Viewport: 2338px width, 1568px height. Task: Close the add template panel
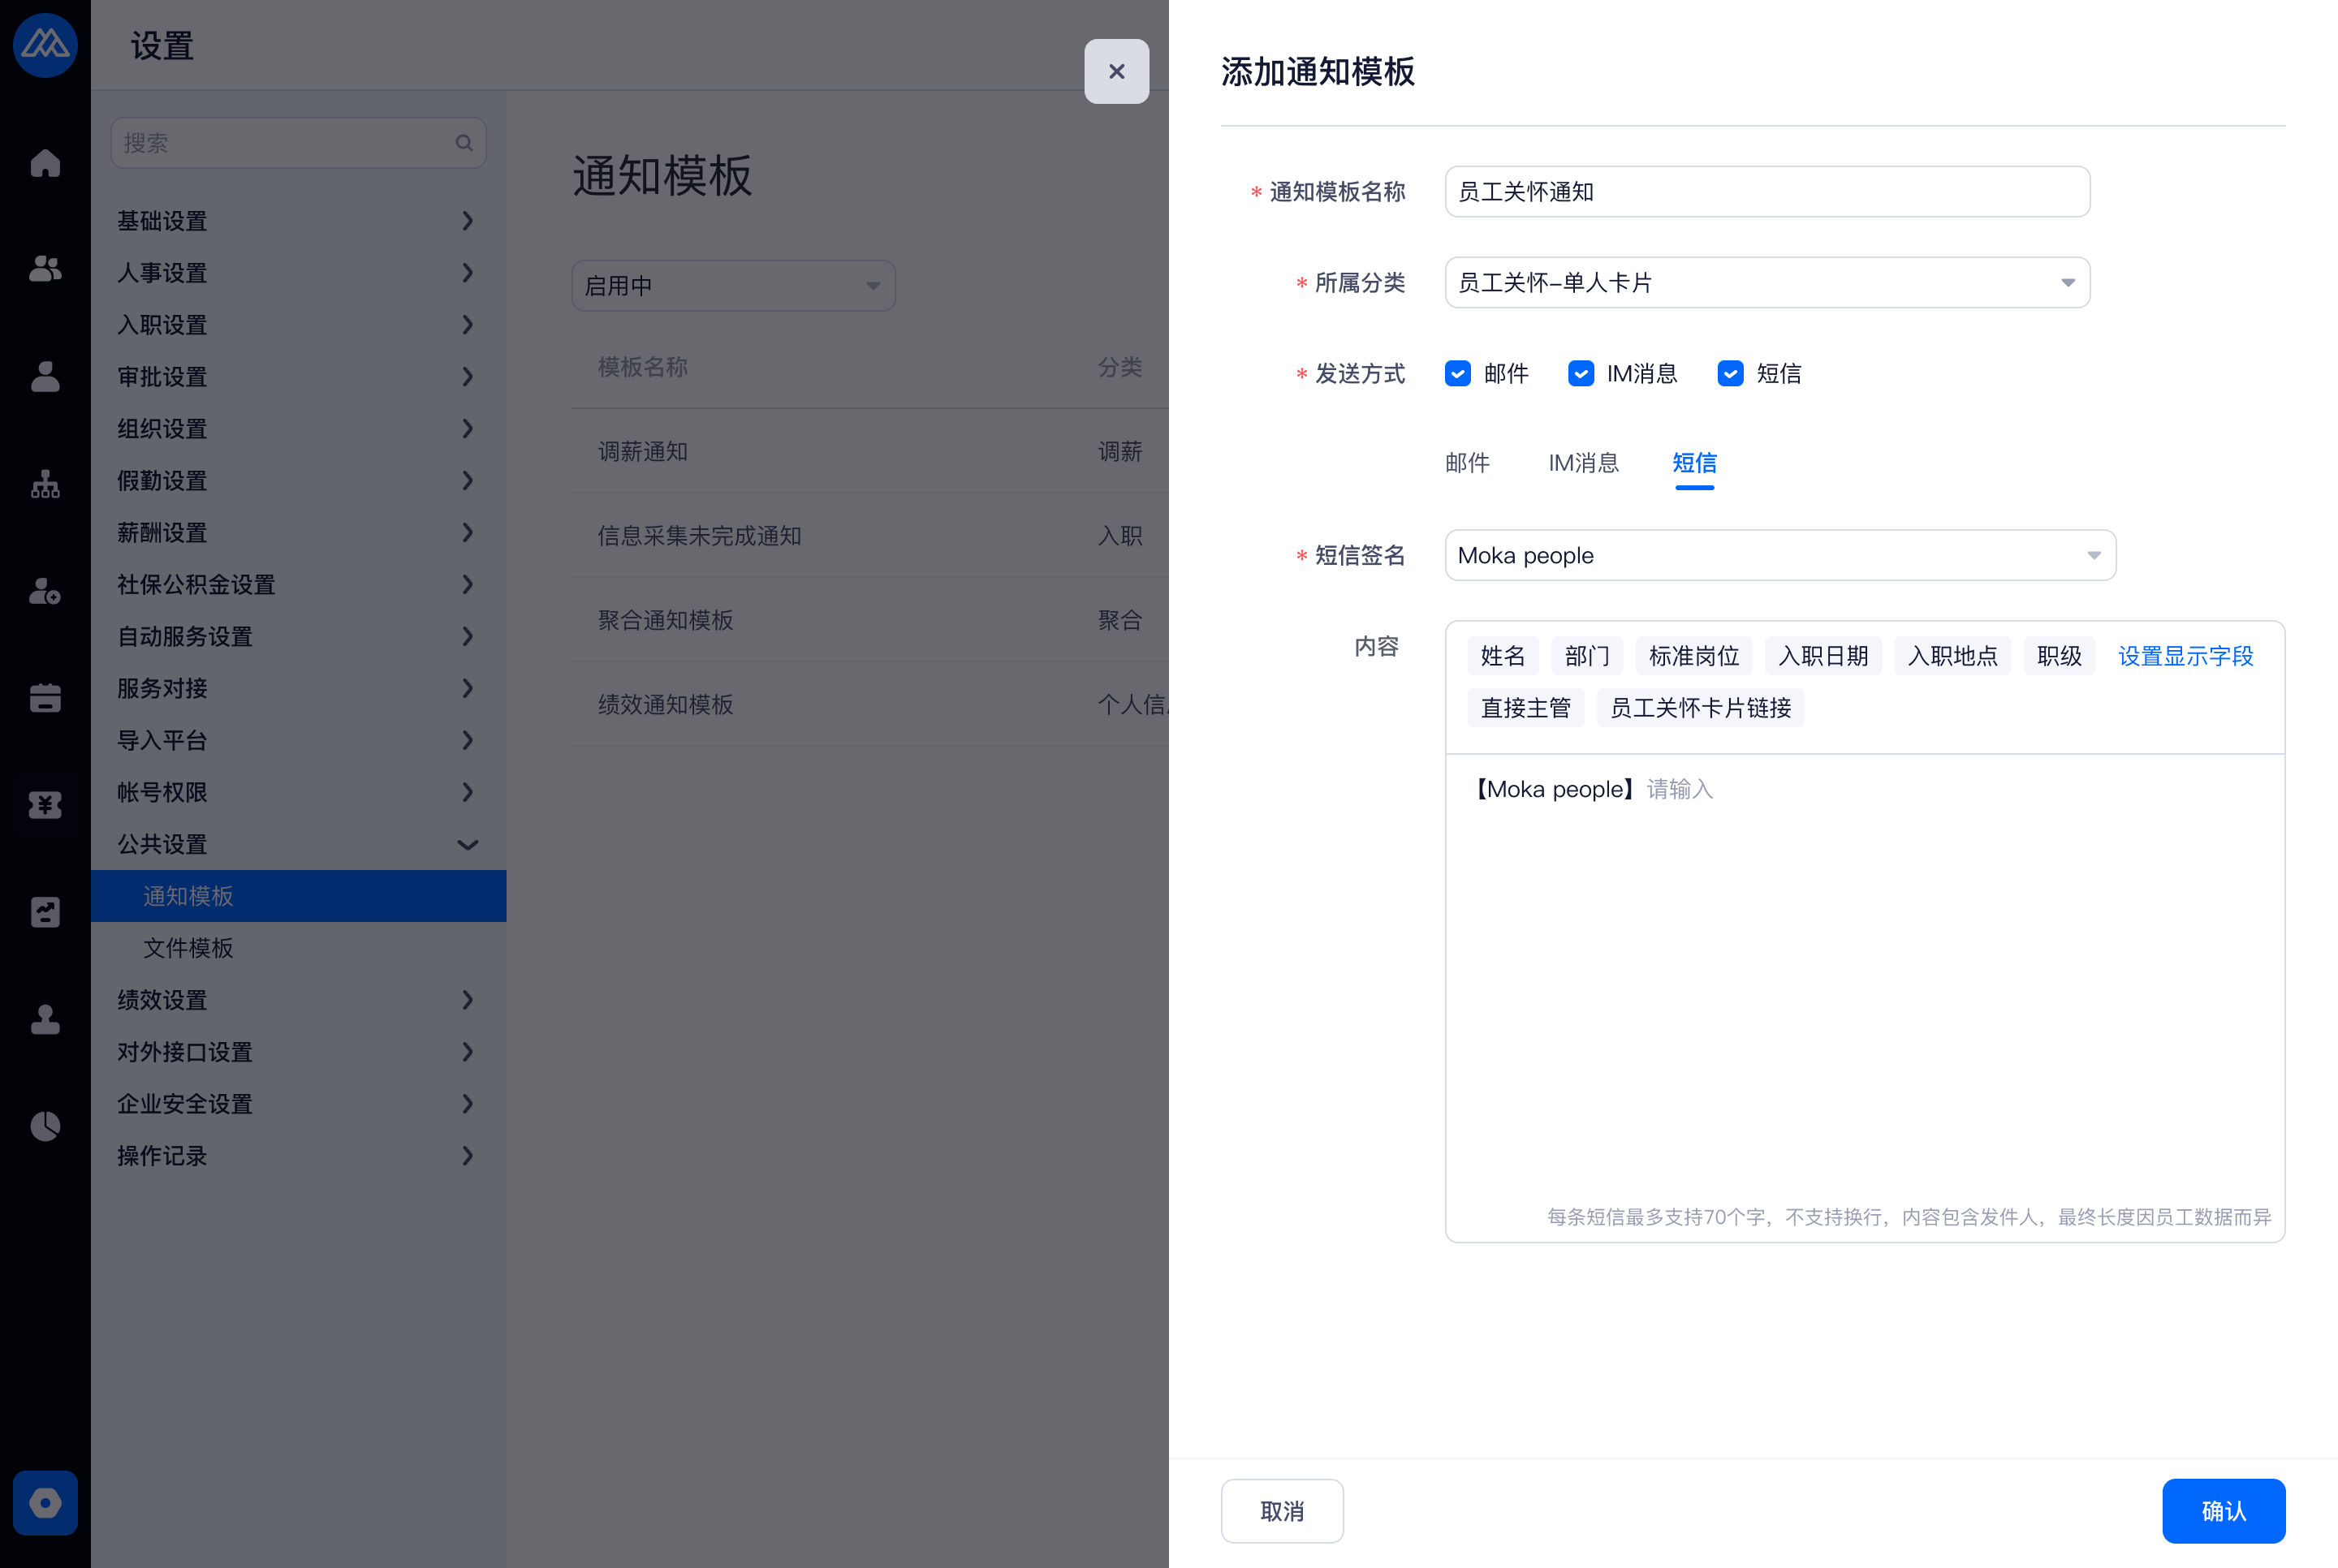(x=1117, y=71)
